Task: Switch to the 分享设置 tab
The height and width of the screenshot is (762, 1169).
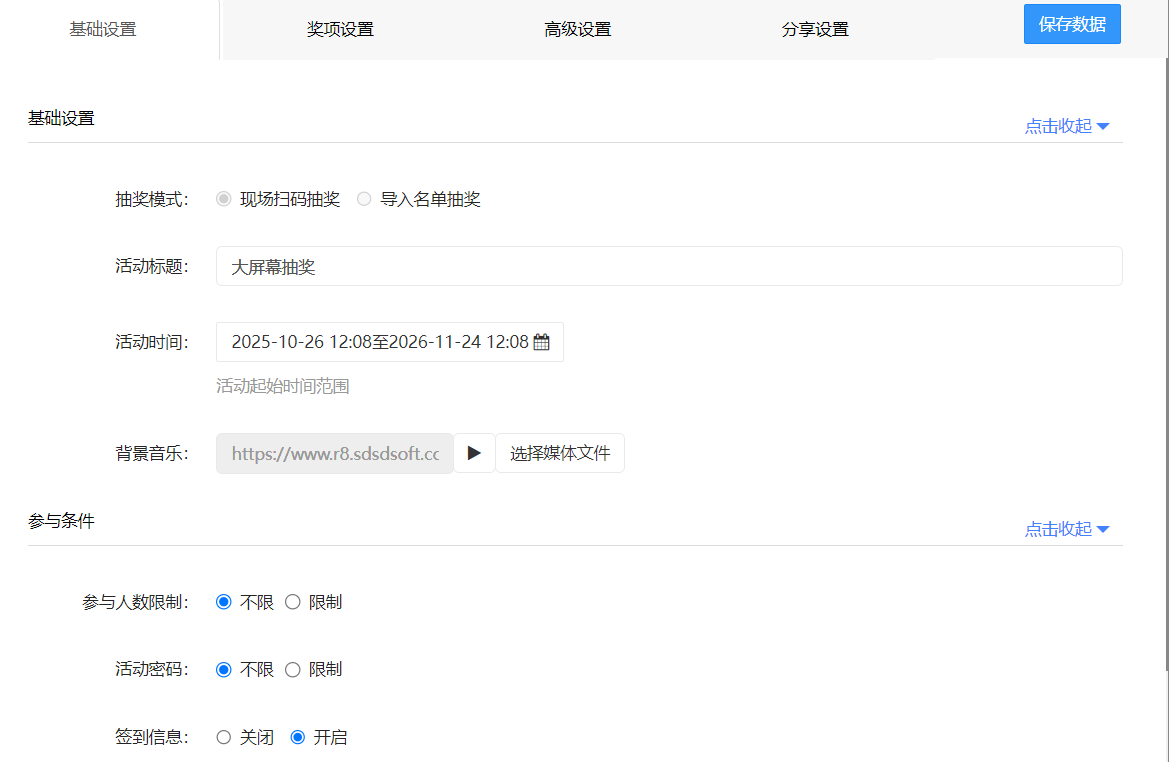Action: pyautogui.click(x=814, y=30)
